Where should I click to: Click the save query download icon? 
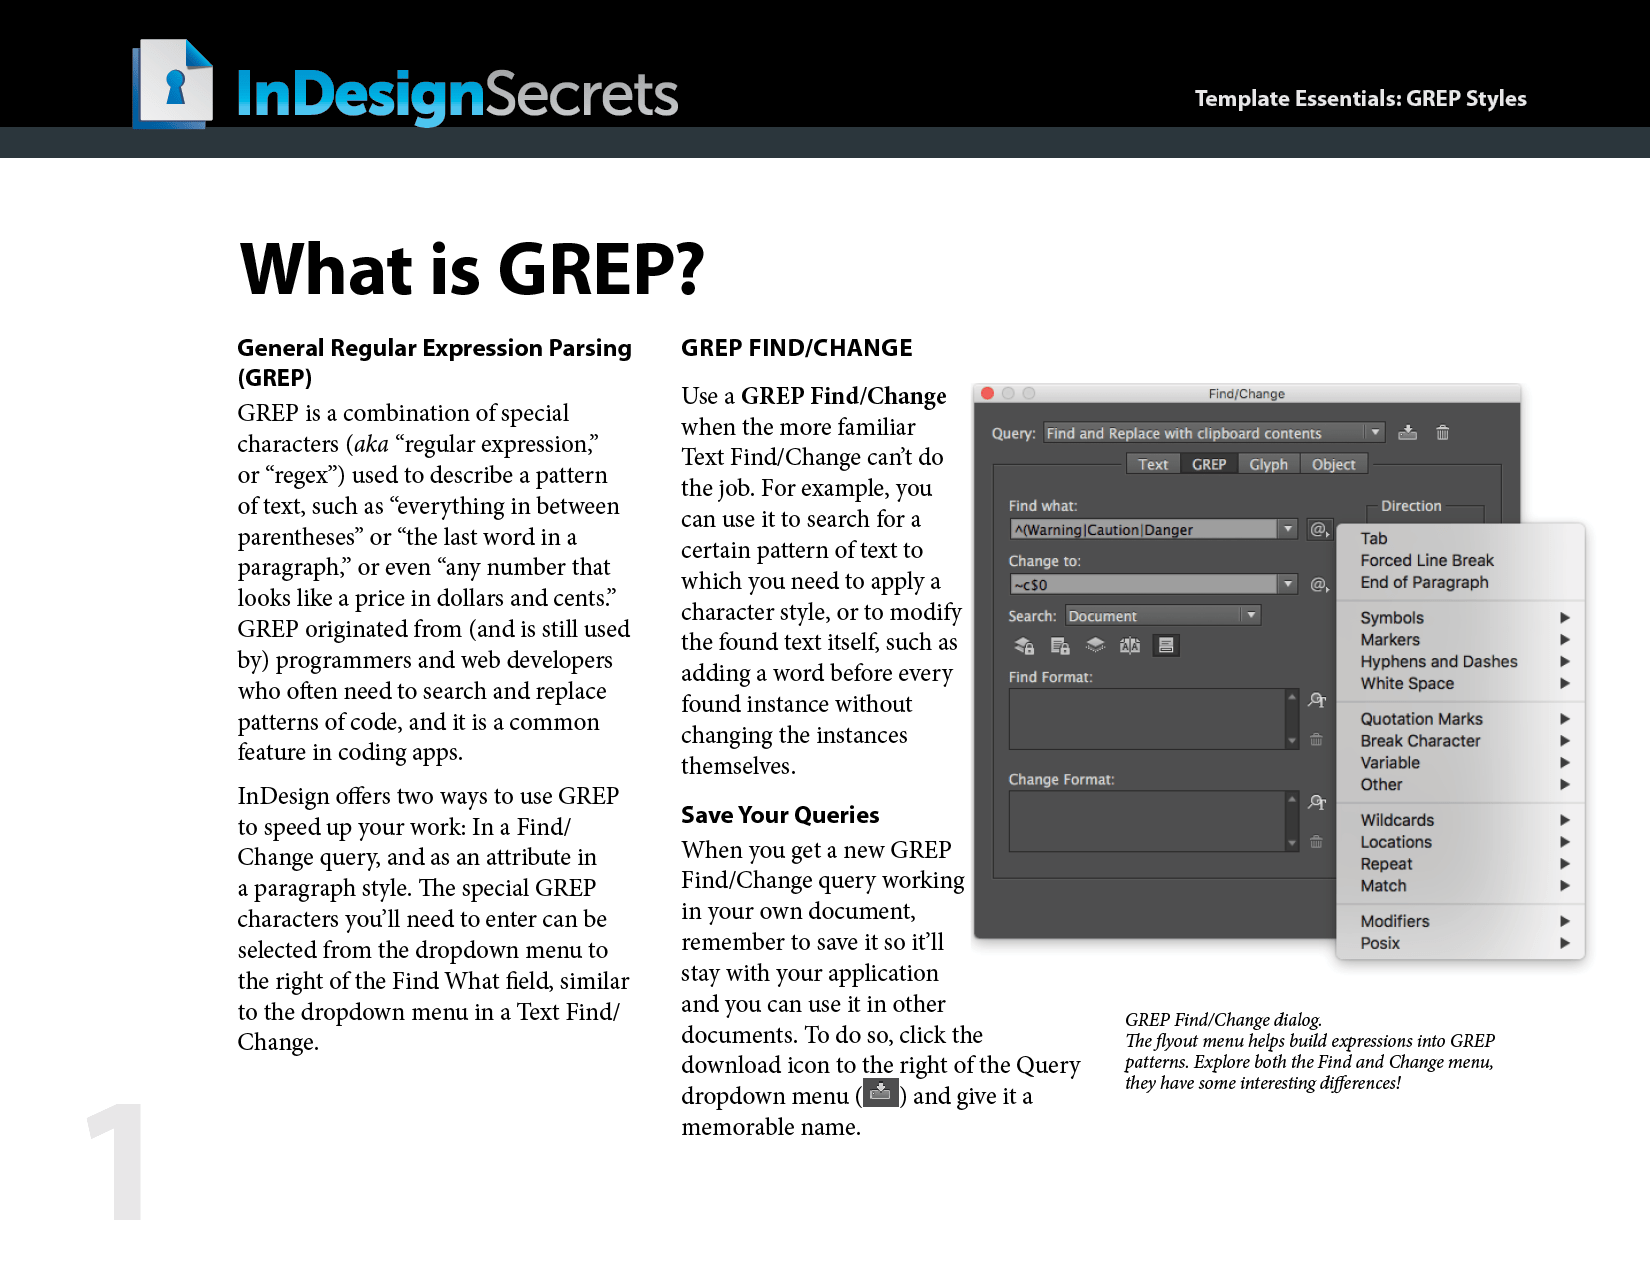[x=1407, y=432]
